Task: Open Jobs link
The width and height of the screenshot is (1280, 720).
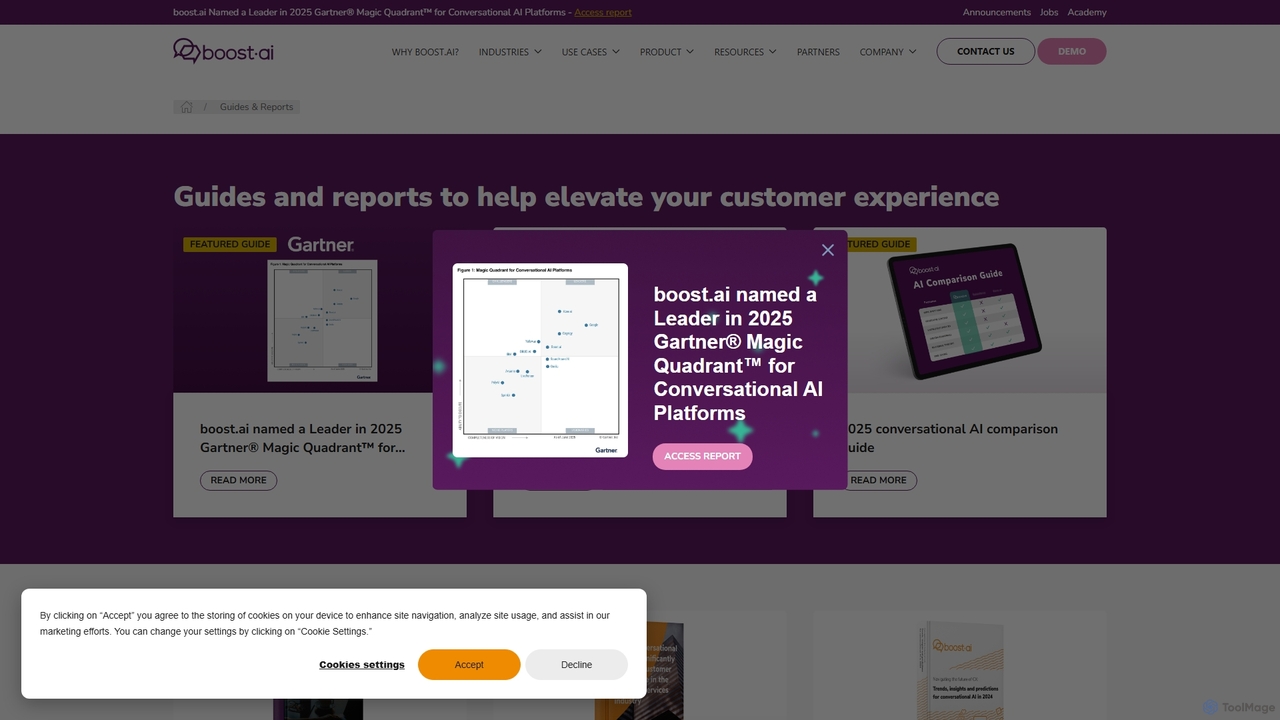Action: [x=1049, y=12]
